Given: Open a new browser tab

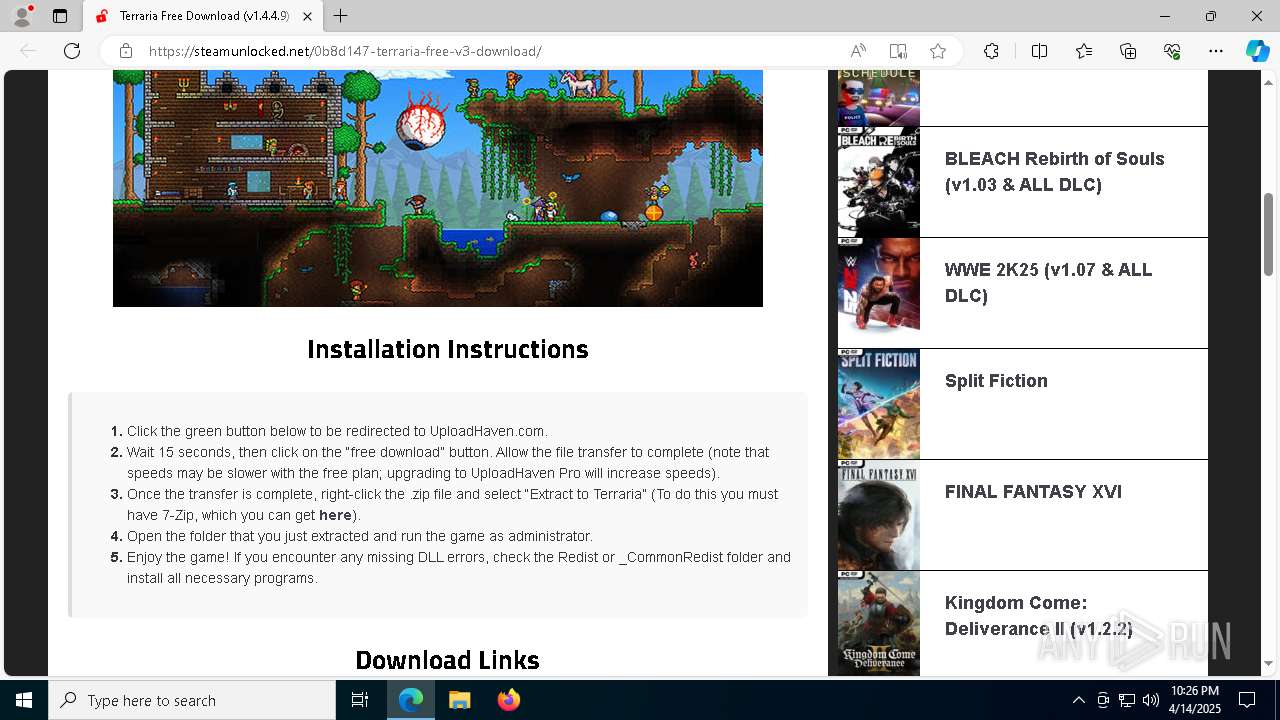Looking at the screenshot, I should click(341, 16).
